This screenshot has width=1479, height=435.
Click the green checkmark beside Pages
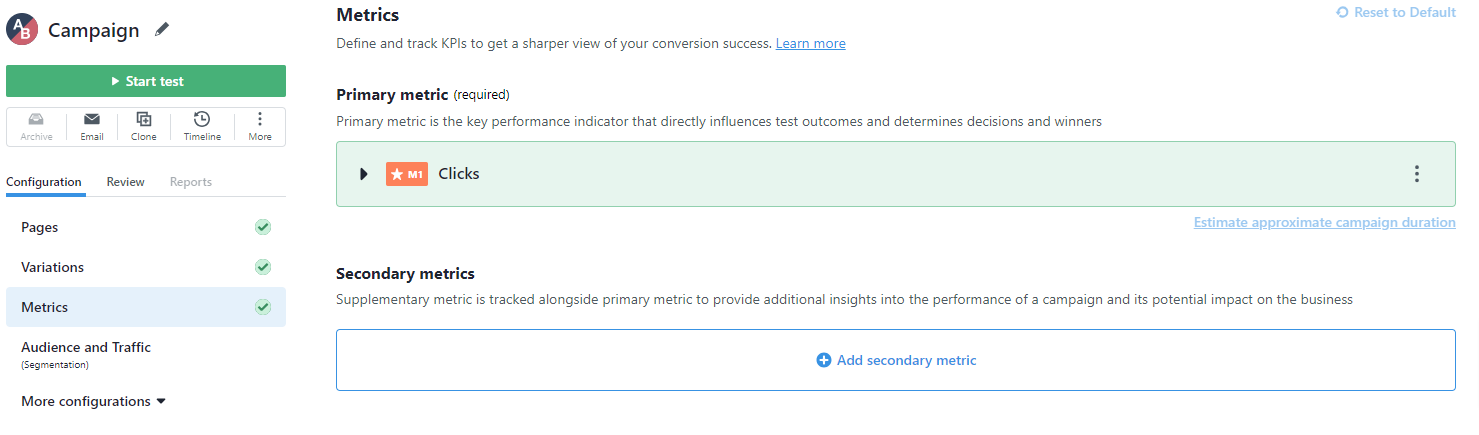pos(263,227)
